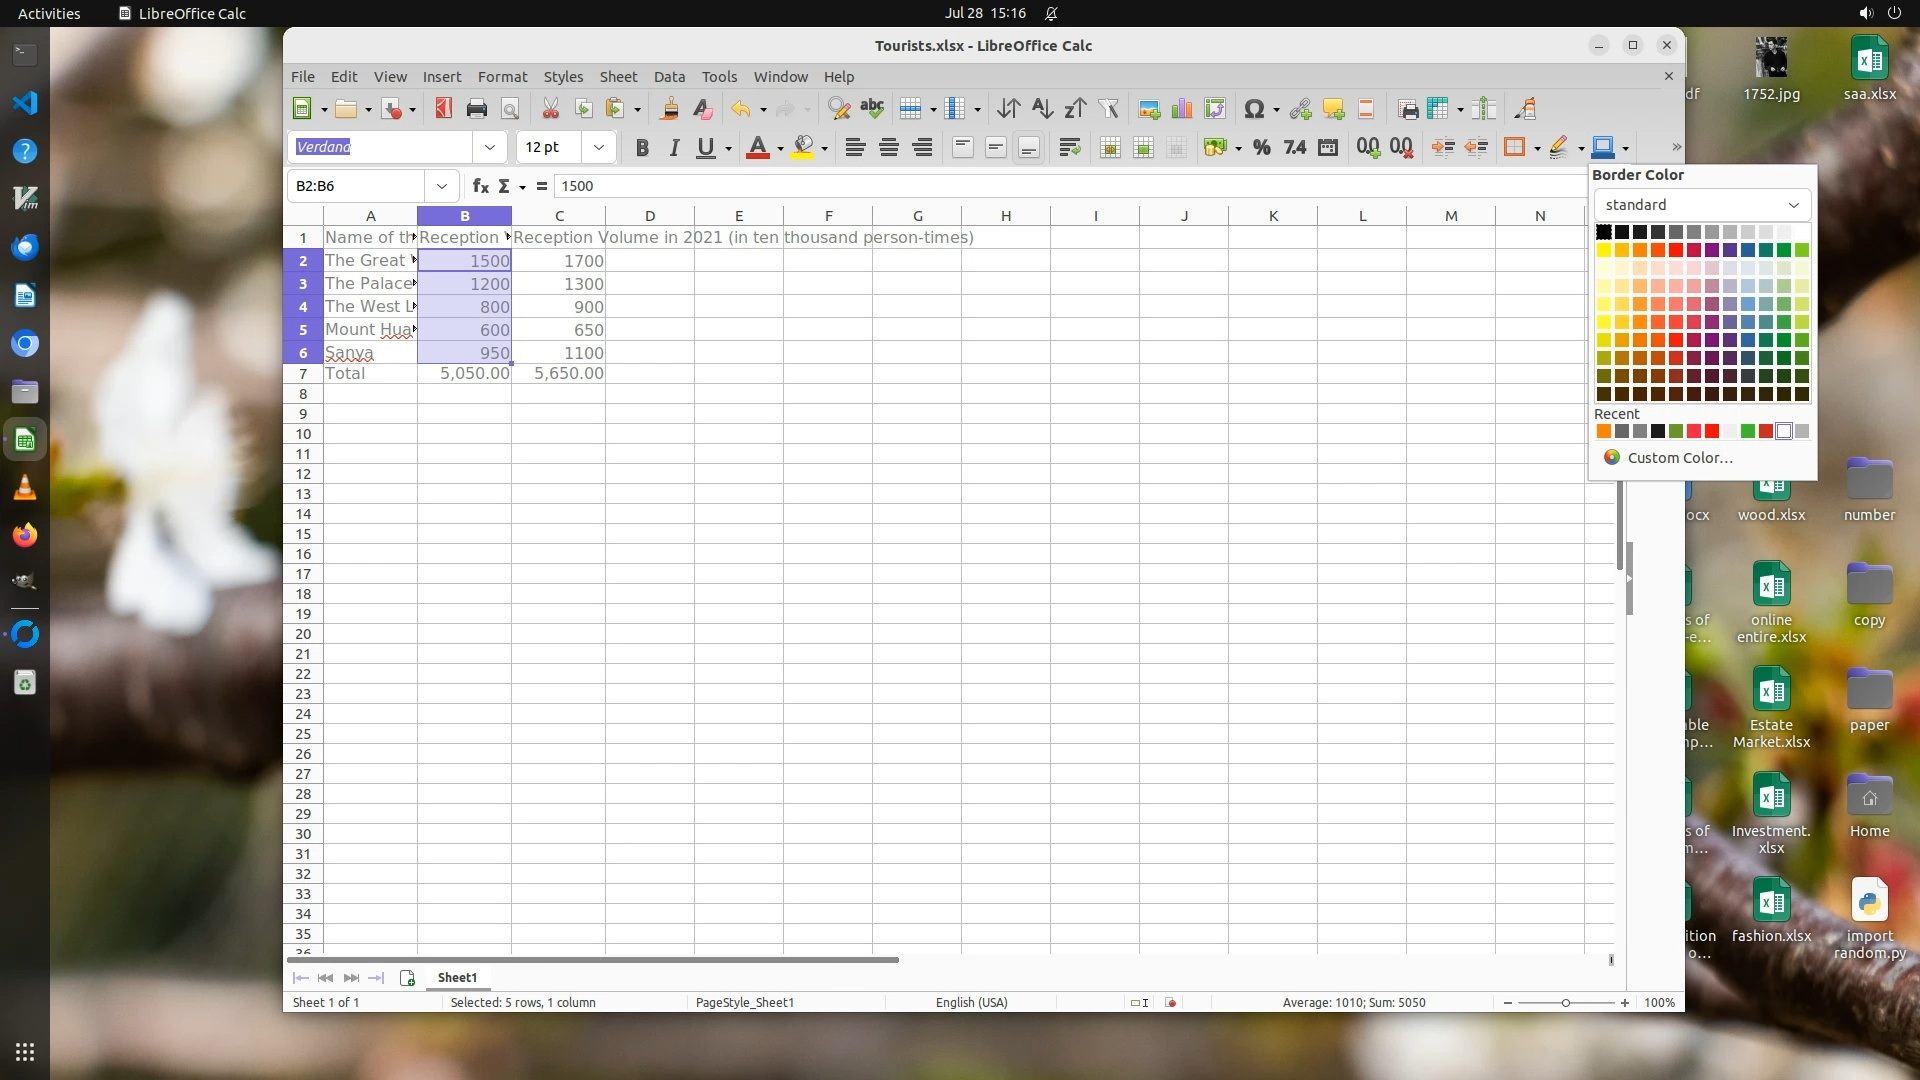1920x1080 pixels.
Task: Click Add Decimal Place icon
Action: pos(1368,148)
